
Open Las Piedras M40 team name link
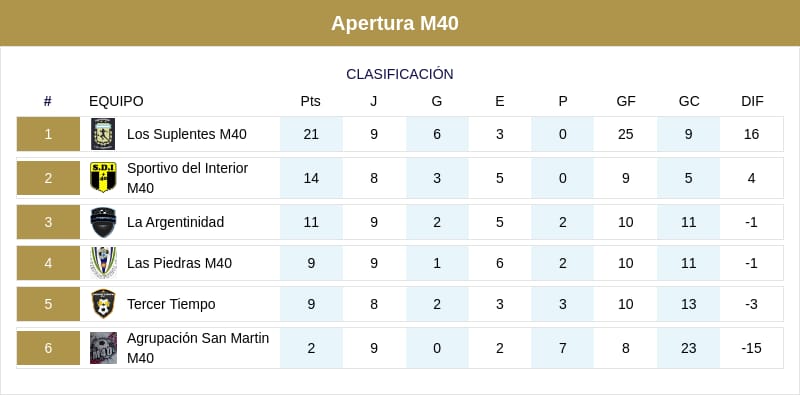coord(179,263)
